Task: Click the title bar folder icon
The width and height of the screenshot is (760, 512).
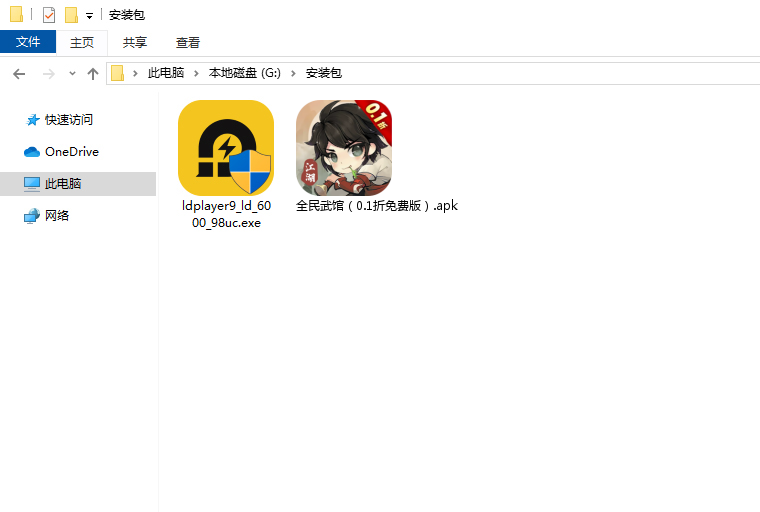Action: pos(16,14)
